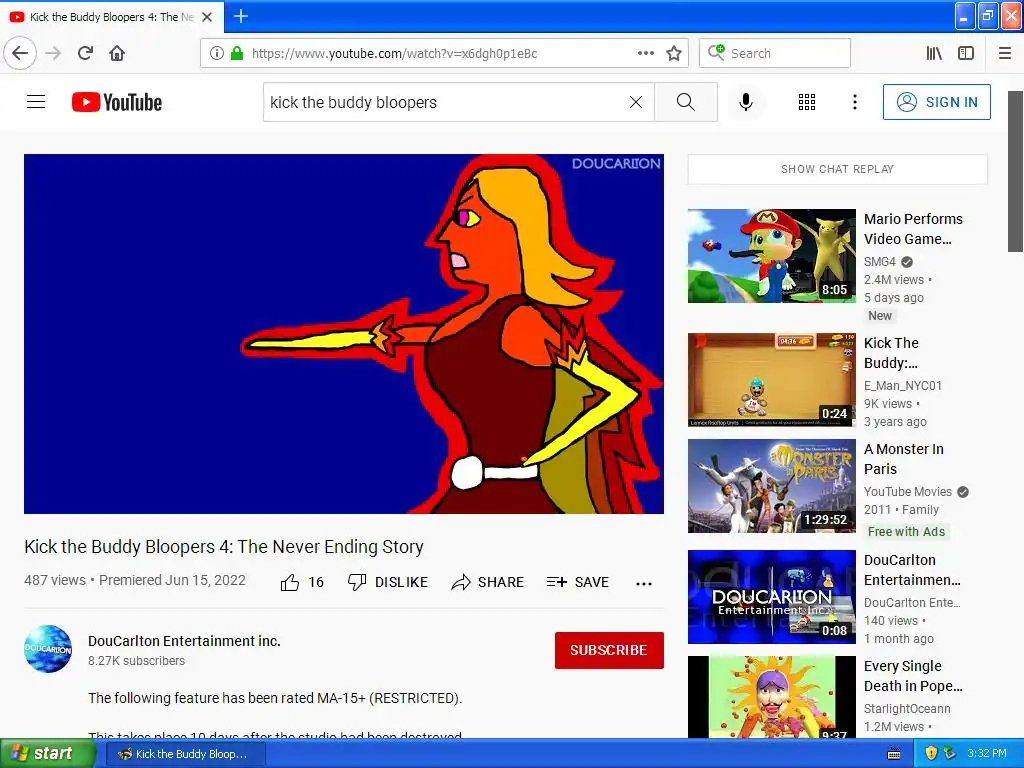Click the page vertical scrollbar thumb

click(x=1015, y=171)
